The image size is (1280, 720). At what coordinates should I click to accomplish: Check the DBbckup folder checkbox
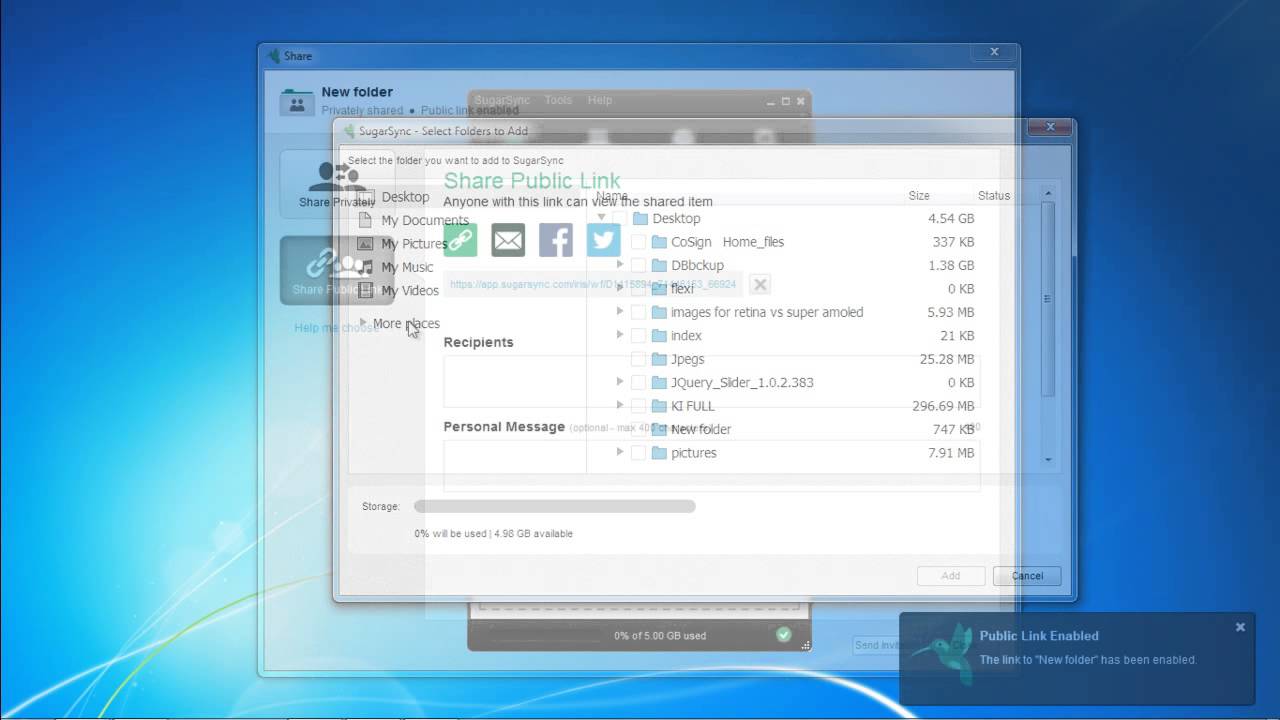(638, 265)
